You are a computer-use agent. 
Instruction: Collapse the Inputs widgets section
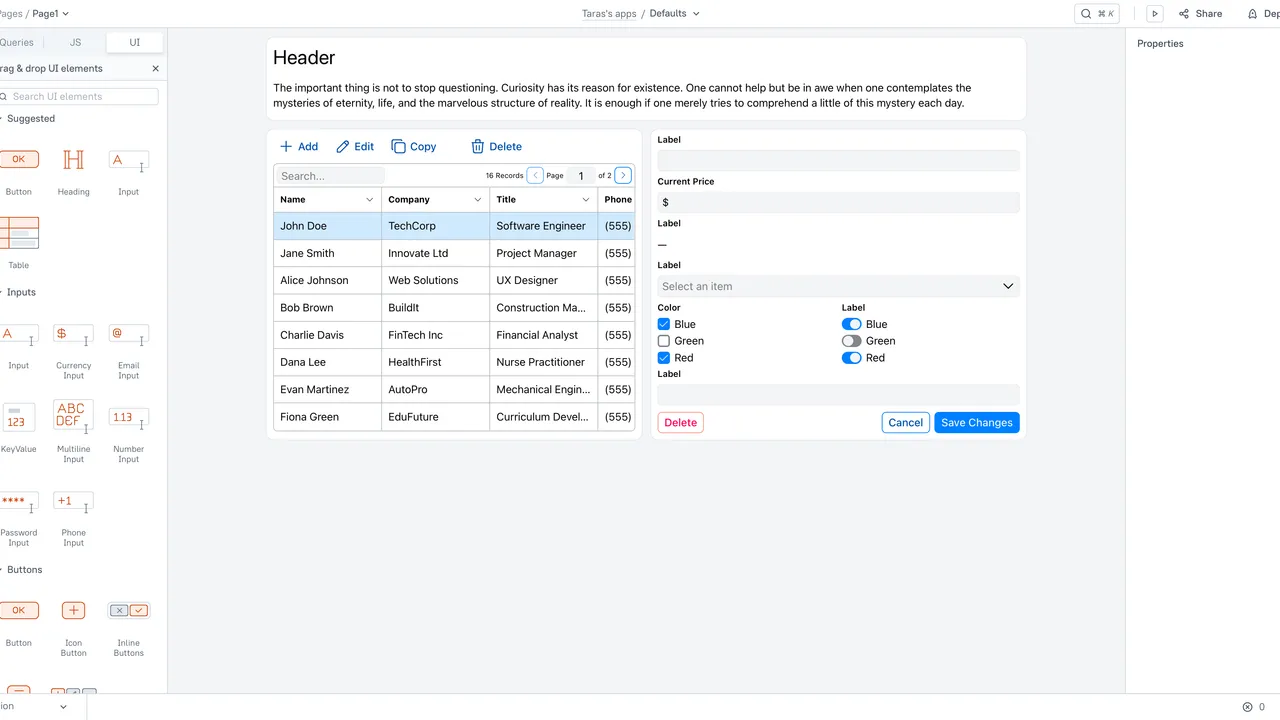[x=19, y=292]
